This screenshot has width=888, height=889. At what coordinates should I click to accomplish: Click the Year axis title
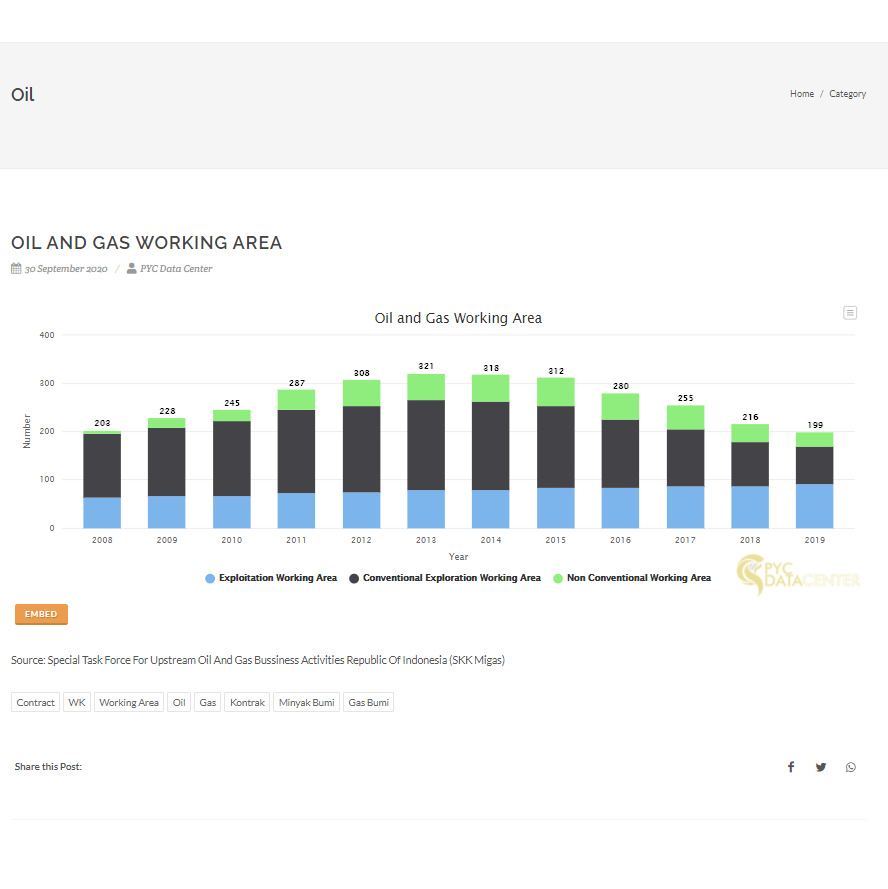[x=458, y=557]
